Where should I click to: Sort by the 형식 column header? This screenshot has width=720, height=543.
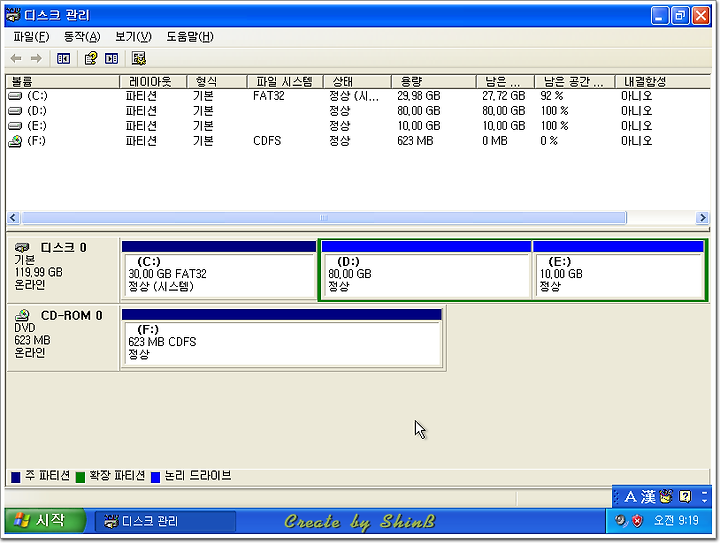[217, 82]
